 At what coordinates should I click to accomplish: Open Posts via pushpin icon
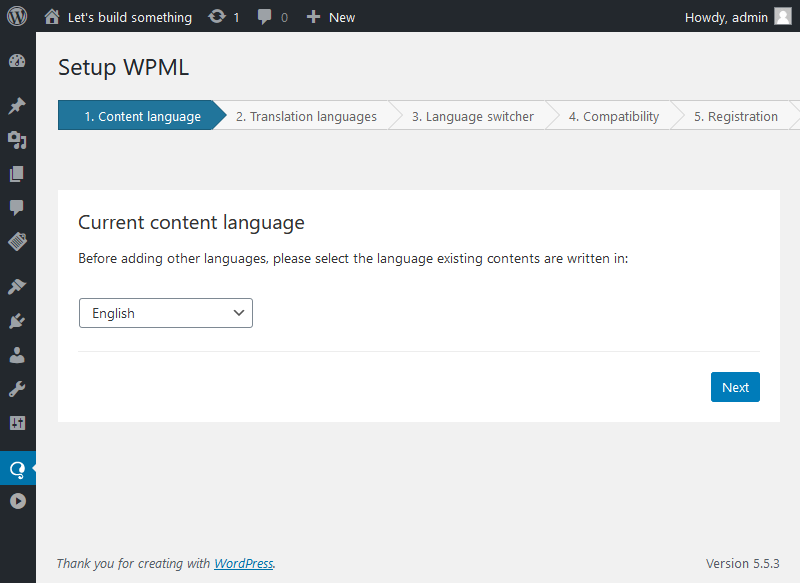(x=17, y=106)
